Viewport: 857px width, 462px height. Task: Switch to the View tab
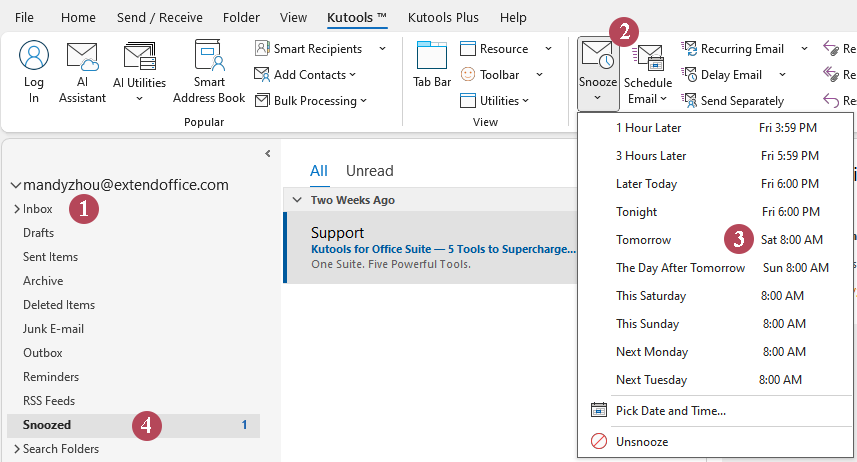pyautogui.click(x=294, y=17)
